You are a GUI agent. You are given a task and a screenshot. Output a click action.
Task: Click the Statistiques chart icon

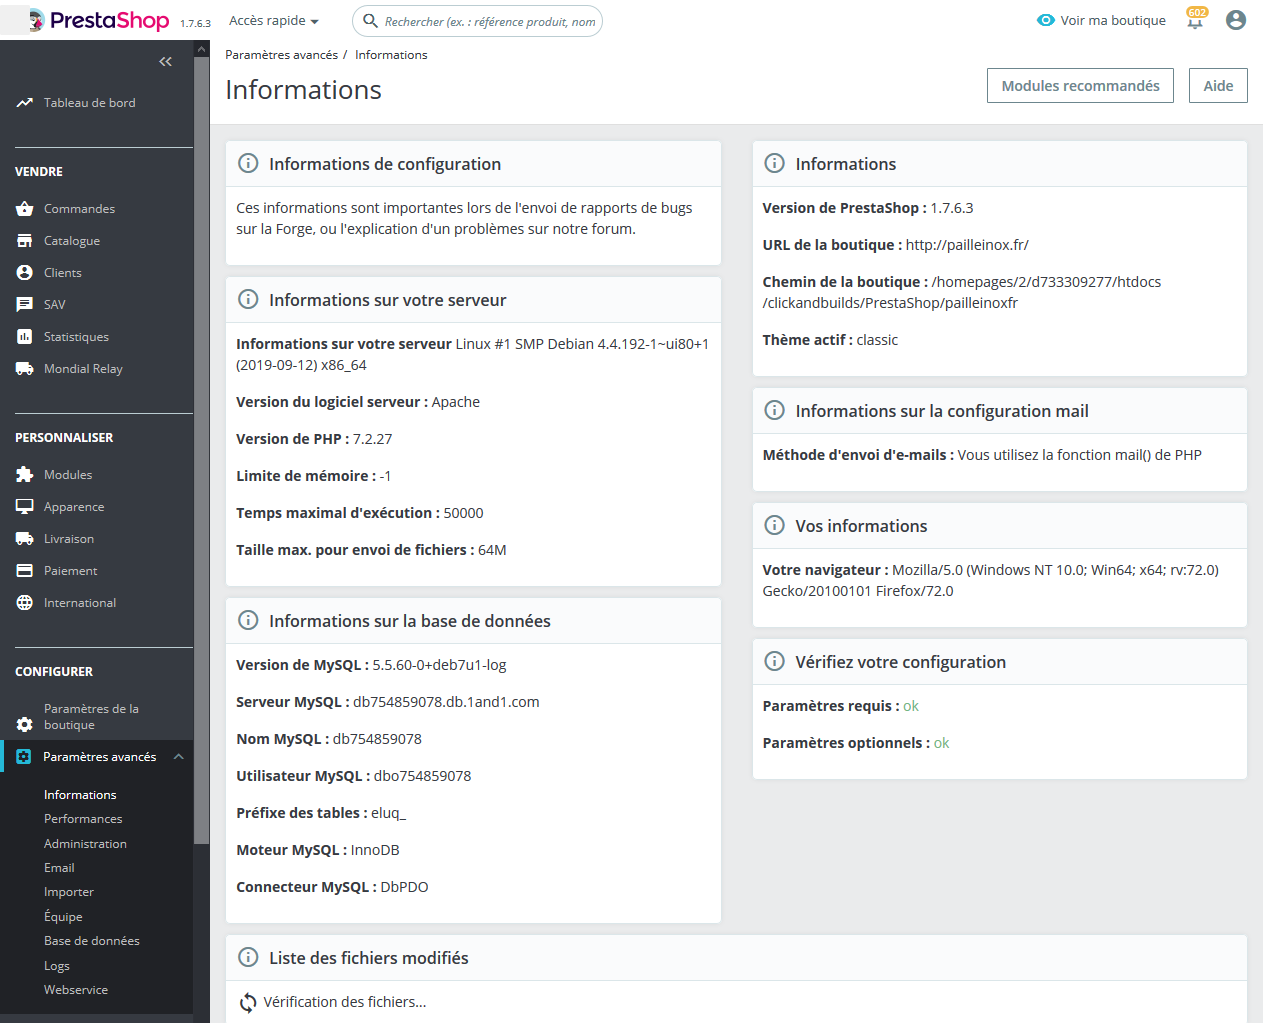pos(25,337)
